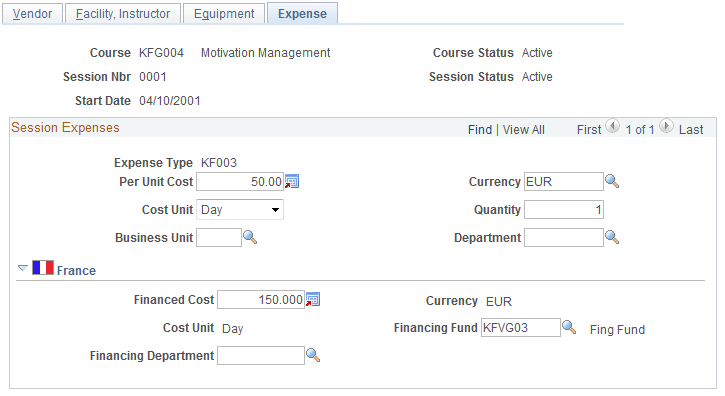Image resolution: width=725 pixels, height=396 pixels.
Task: Click the '1 of 1' row counter
Action: coord(640,130)
